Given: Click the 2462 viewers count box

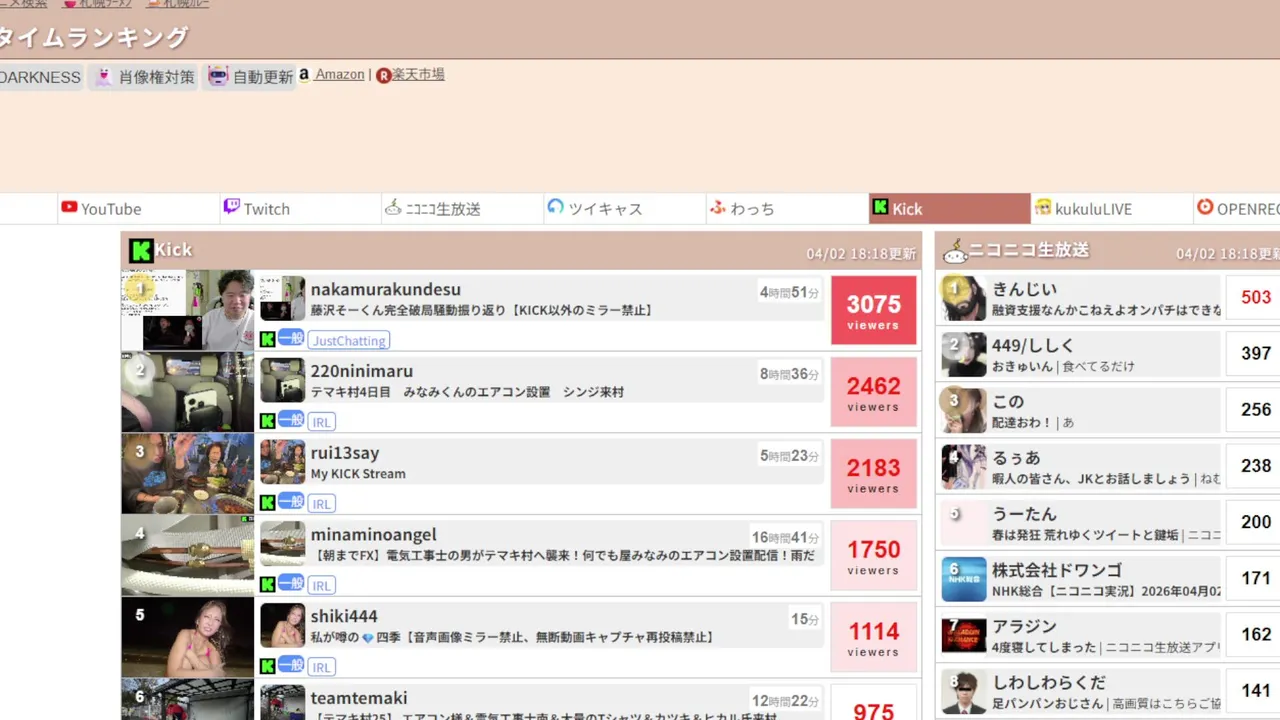Looking at the screenshot, I should [x=874, y=392].
